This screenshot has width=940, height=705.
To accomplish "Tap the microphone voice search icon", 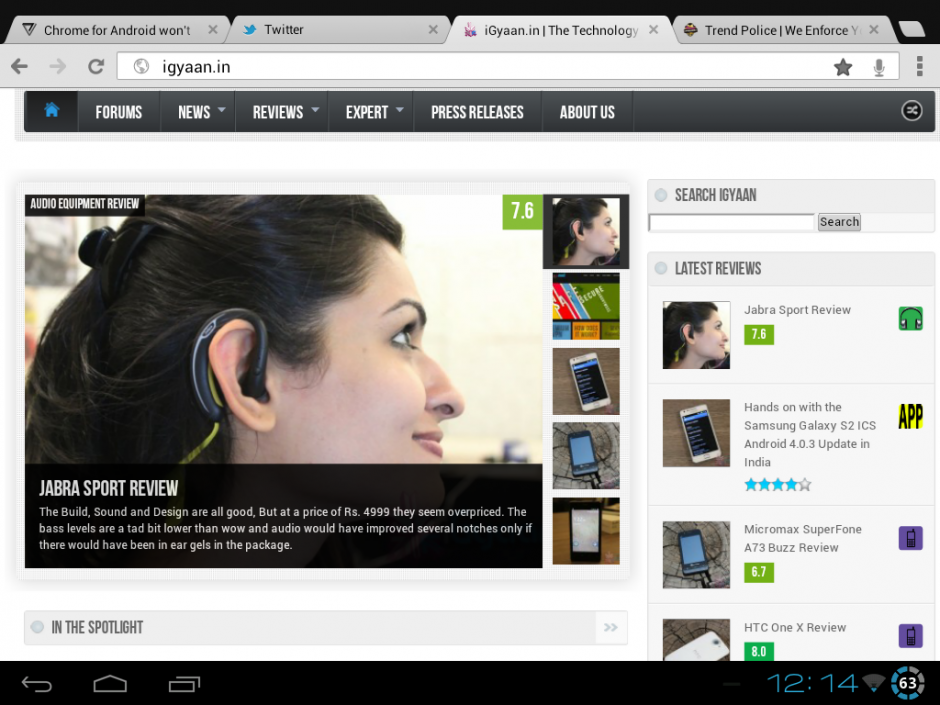I will (879, 67).
